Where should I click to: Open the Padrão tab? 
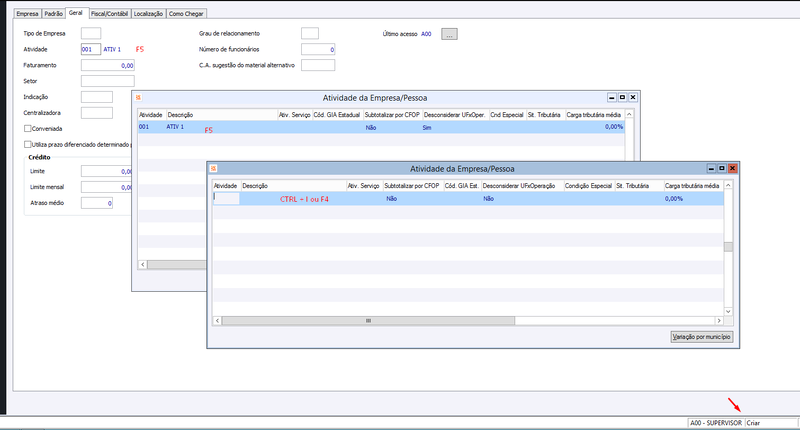54,14
